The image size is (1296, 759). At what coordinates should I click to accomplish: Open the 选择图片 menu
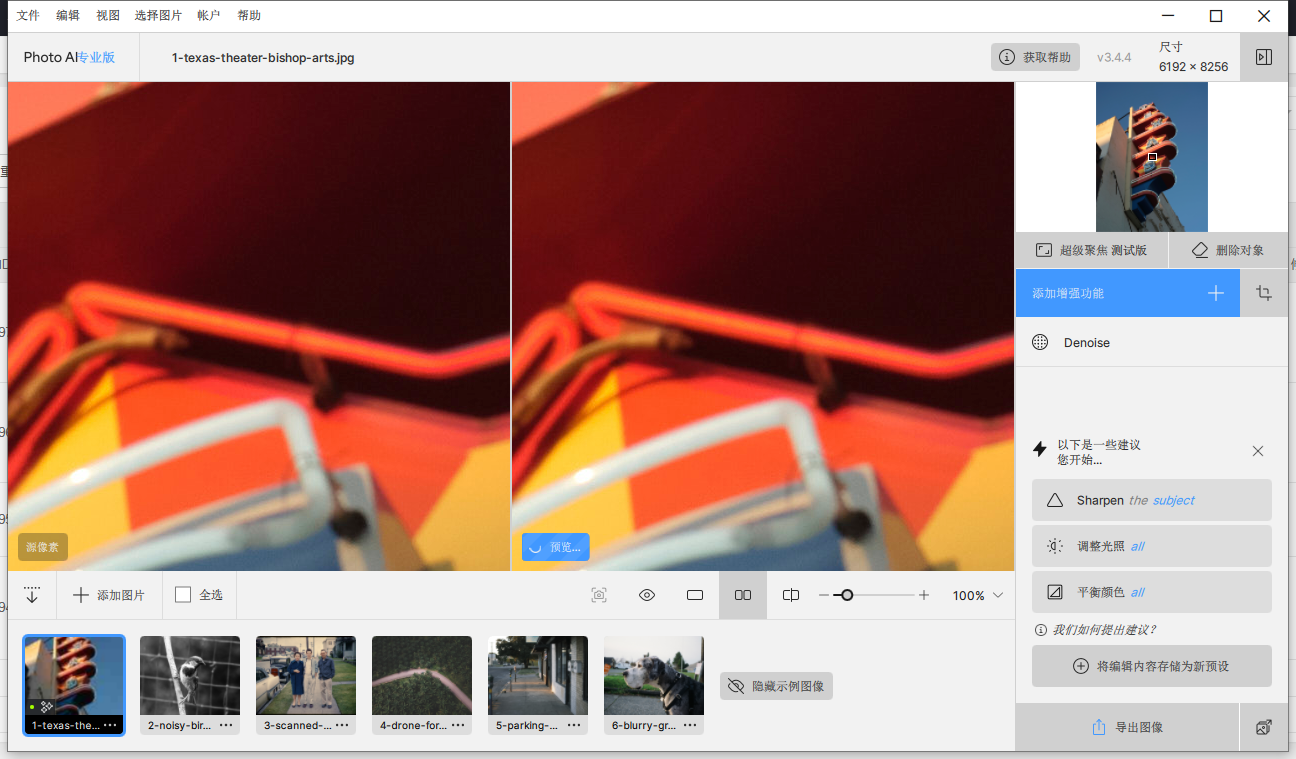(158, 16)
